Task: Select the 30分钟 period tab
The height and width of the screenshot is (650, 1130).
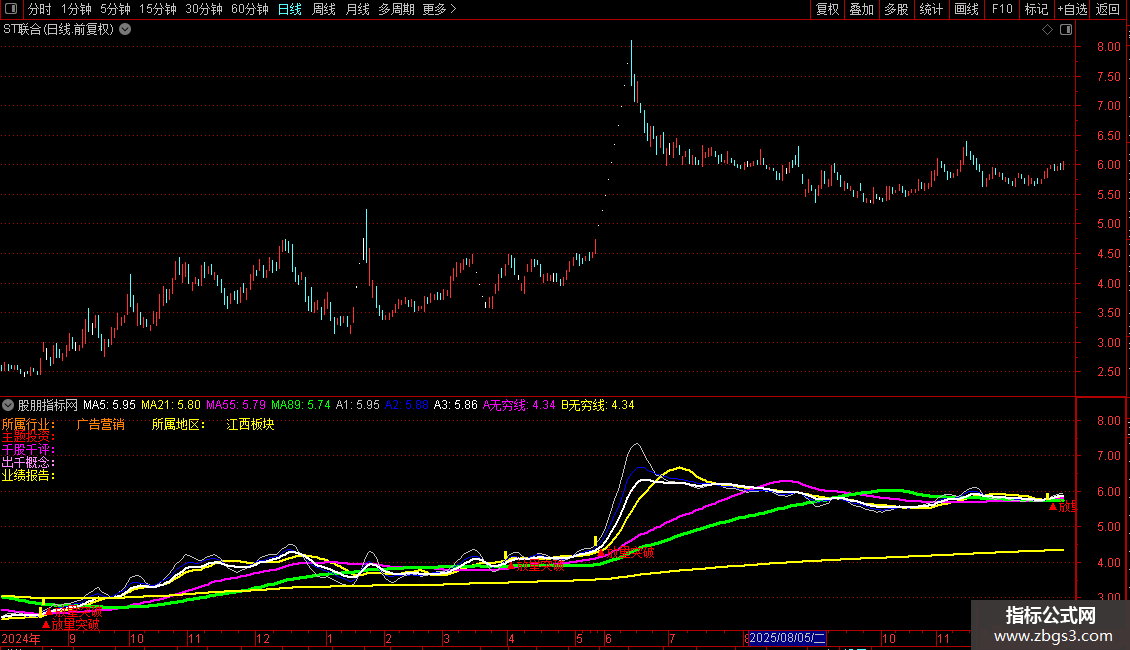Action: tap(204, 9)
